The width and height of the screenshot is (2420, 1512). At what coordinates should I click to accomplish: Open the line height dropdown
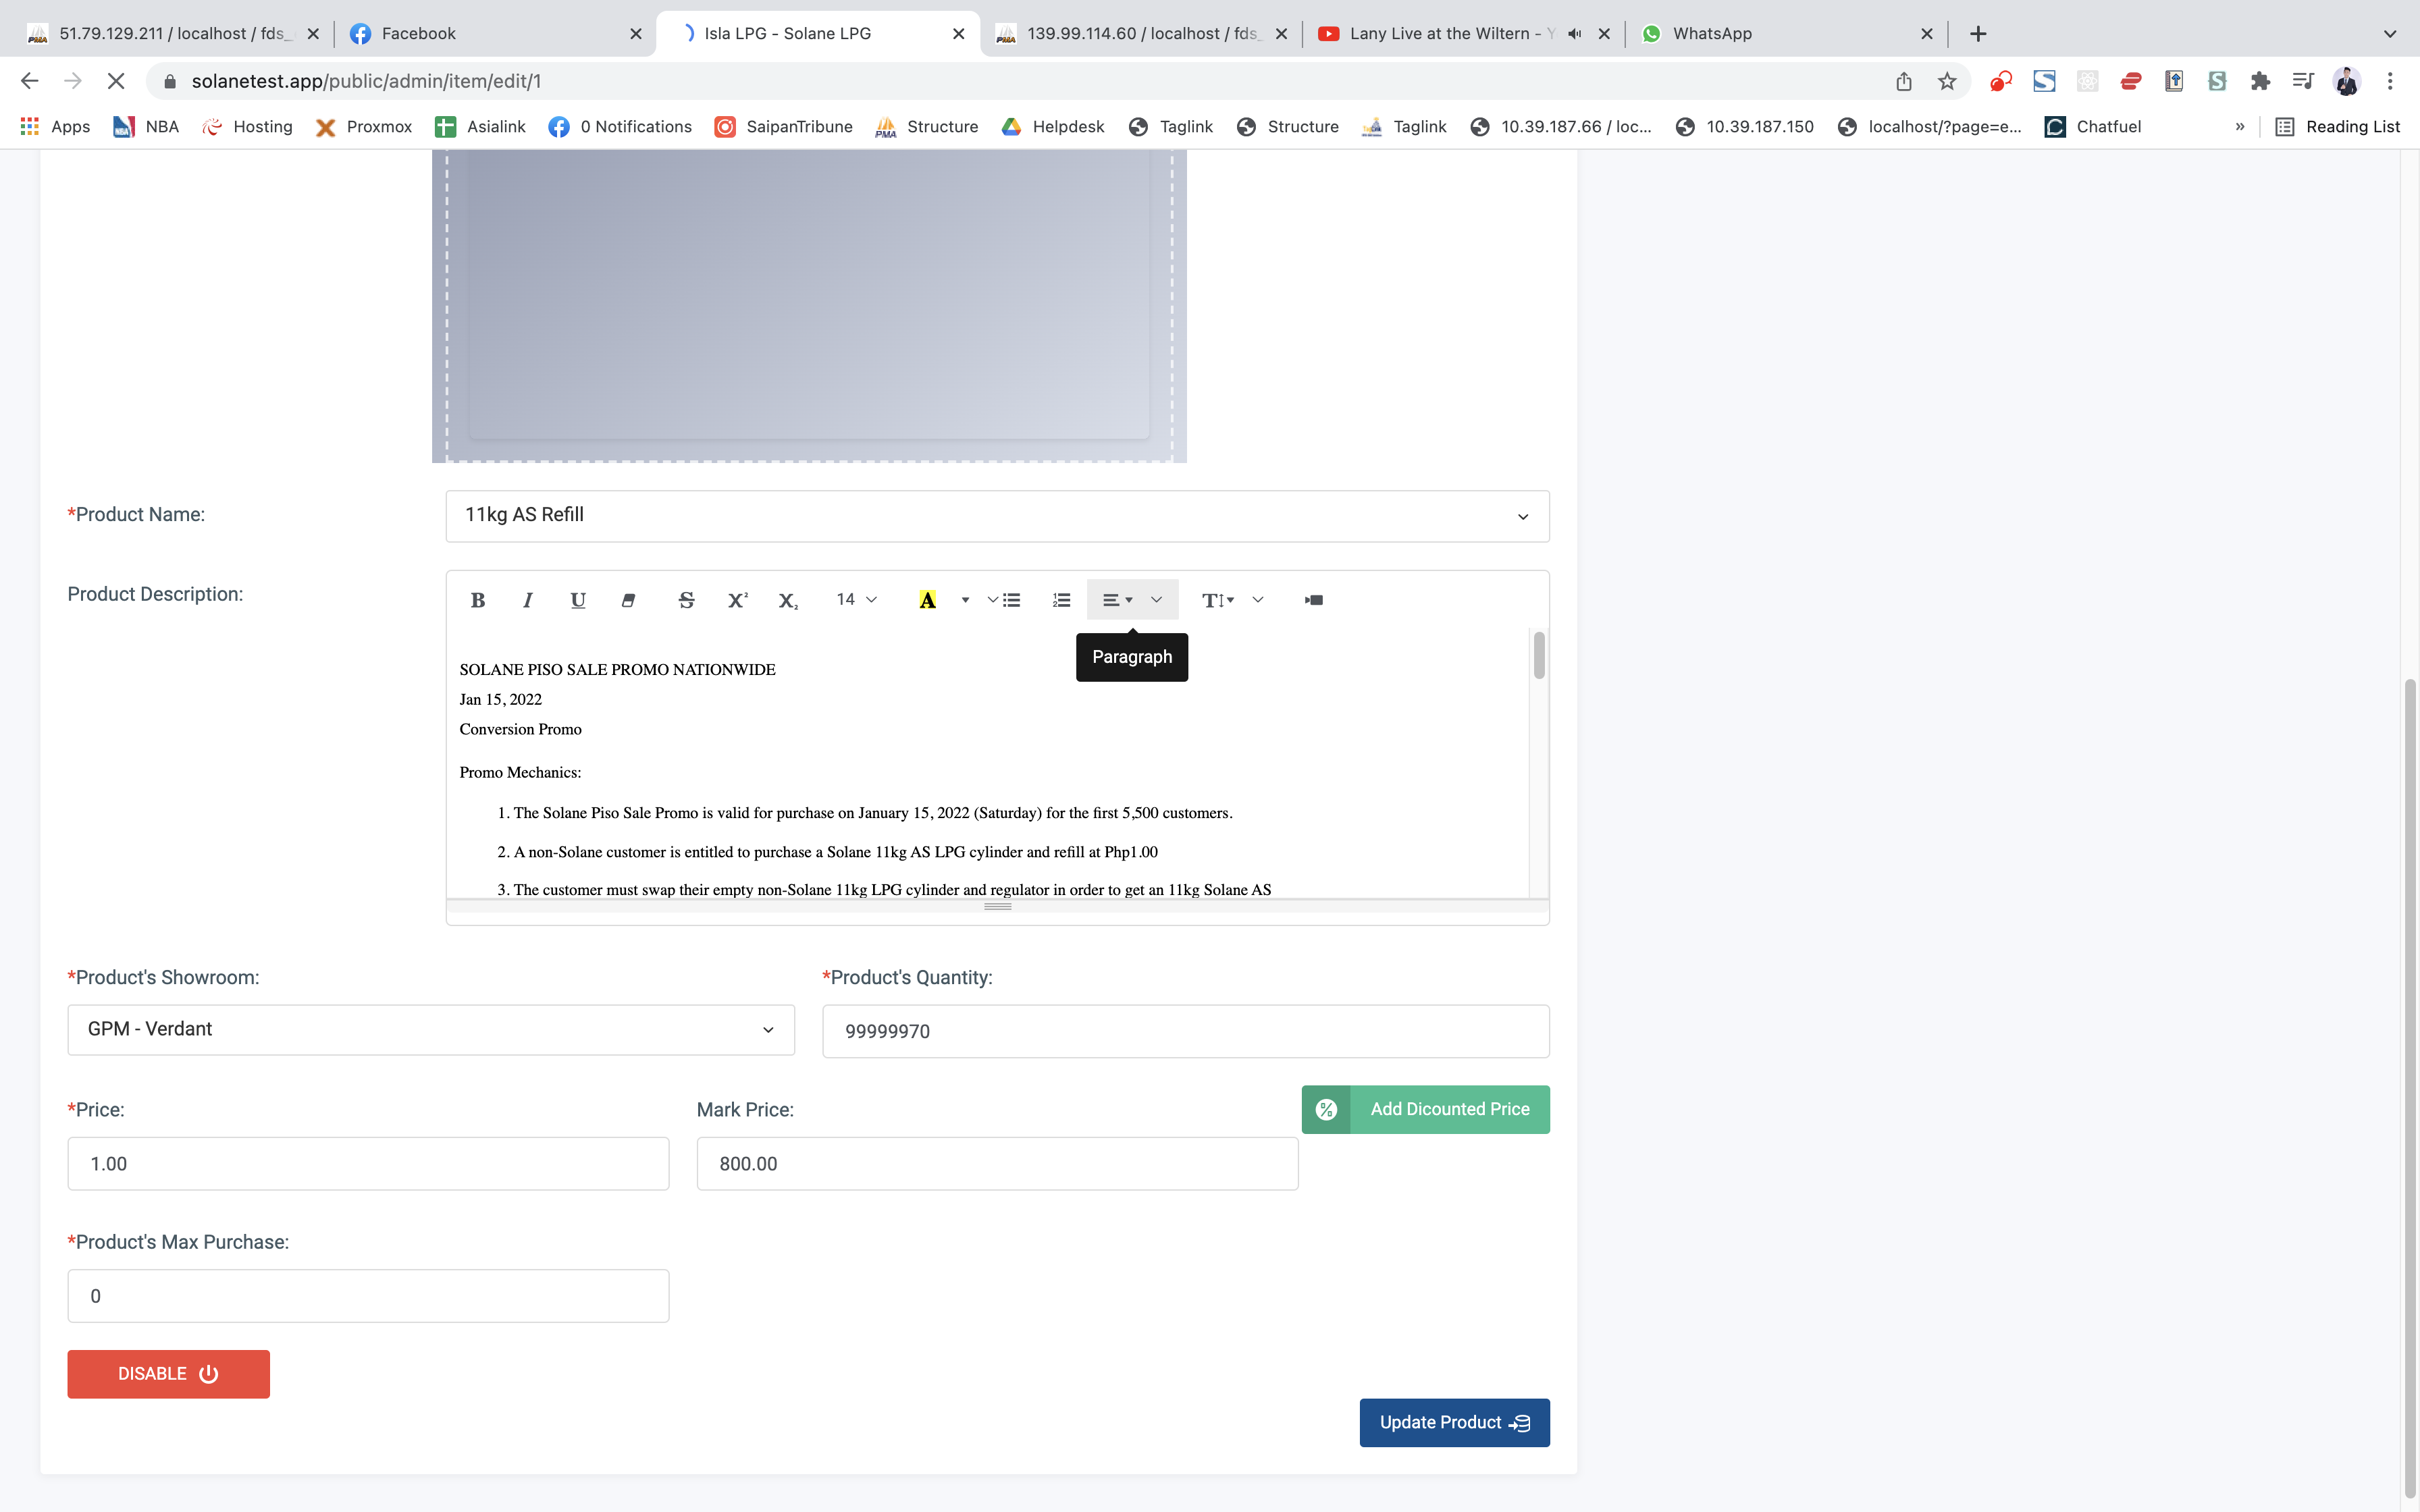tap(1232, 600)
